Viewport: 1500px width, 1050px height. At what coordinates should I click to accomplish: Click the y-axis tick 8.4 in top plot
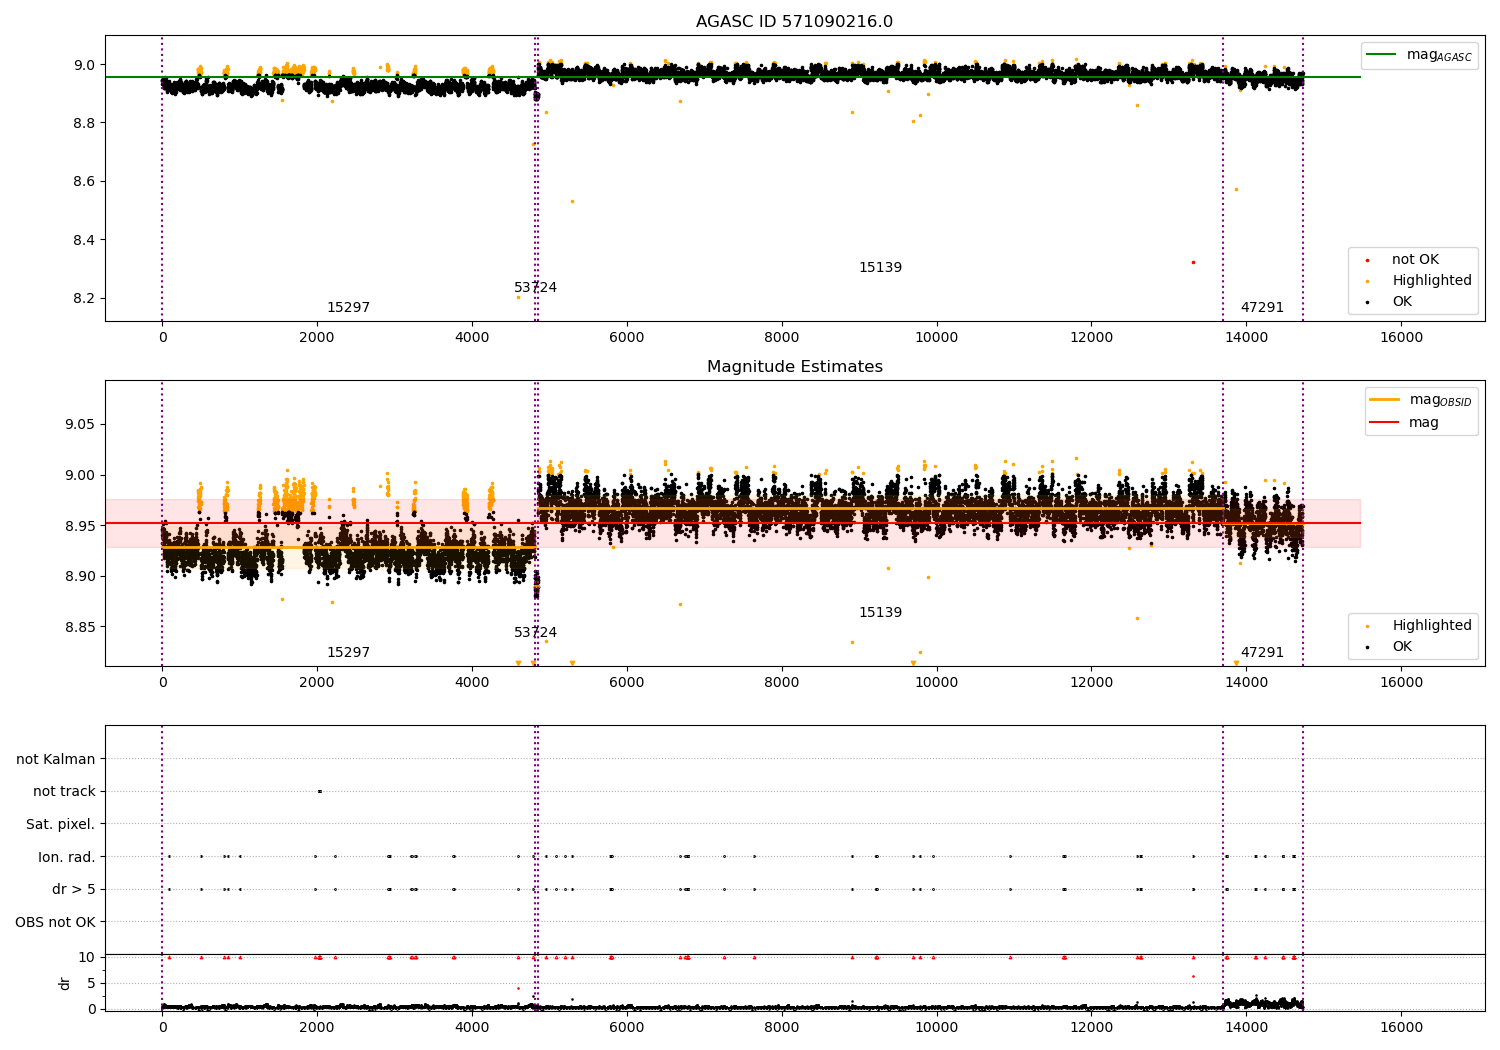[x=83, y=240]
